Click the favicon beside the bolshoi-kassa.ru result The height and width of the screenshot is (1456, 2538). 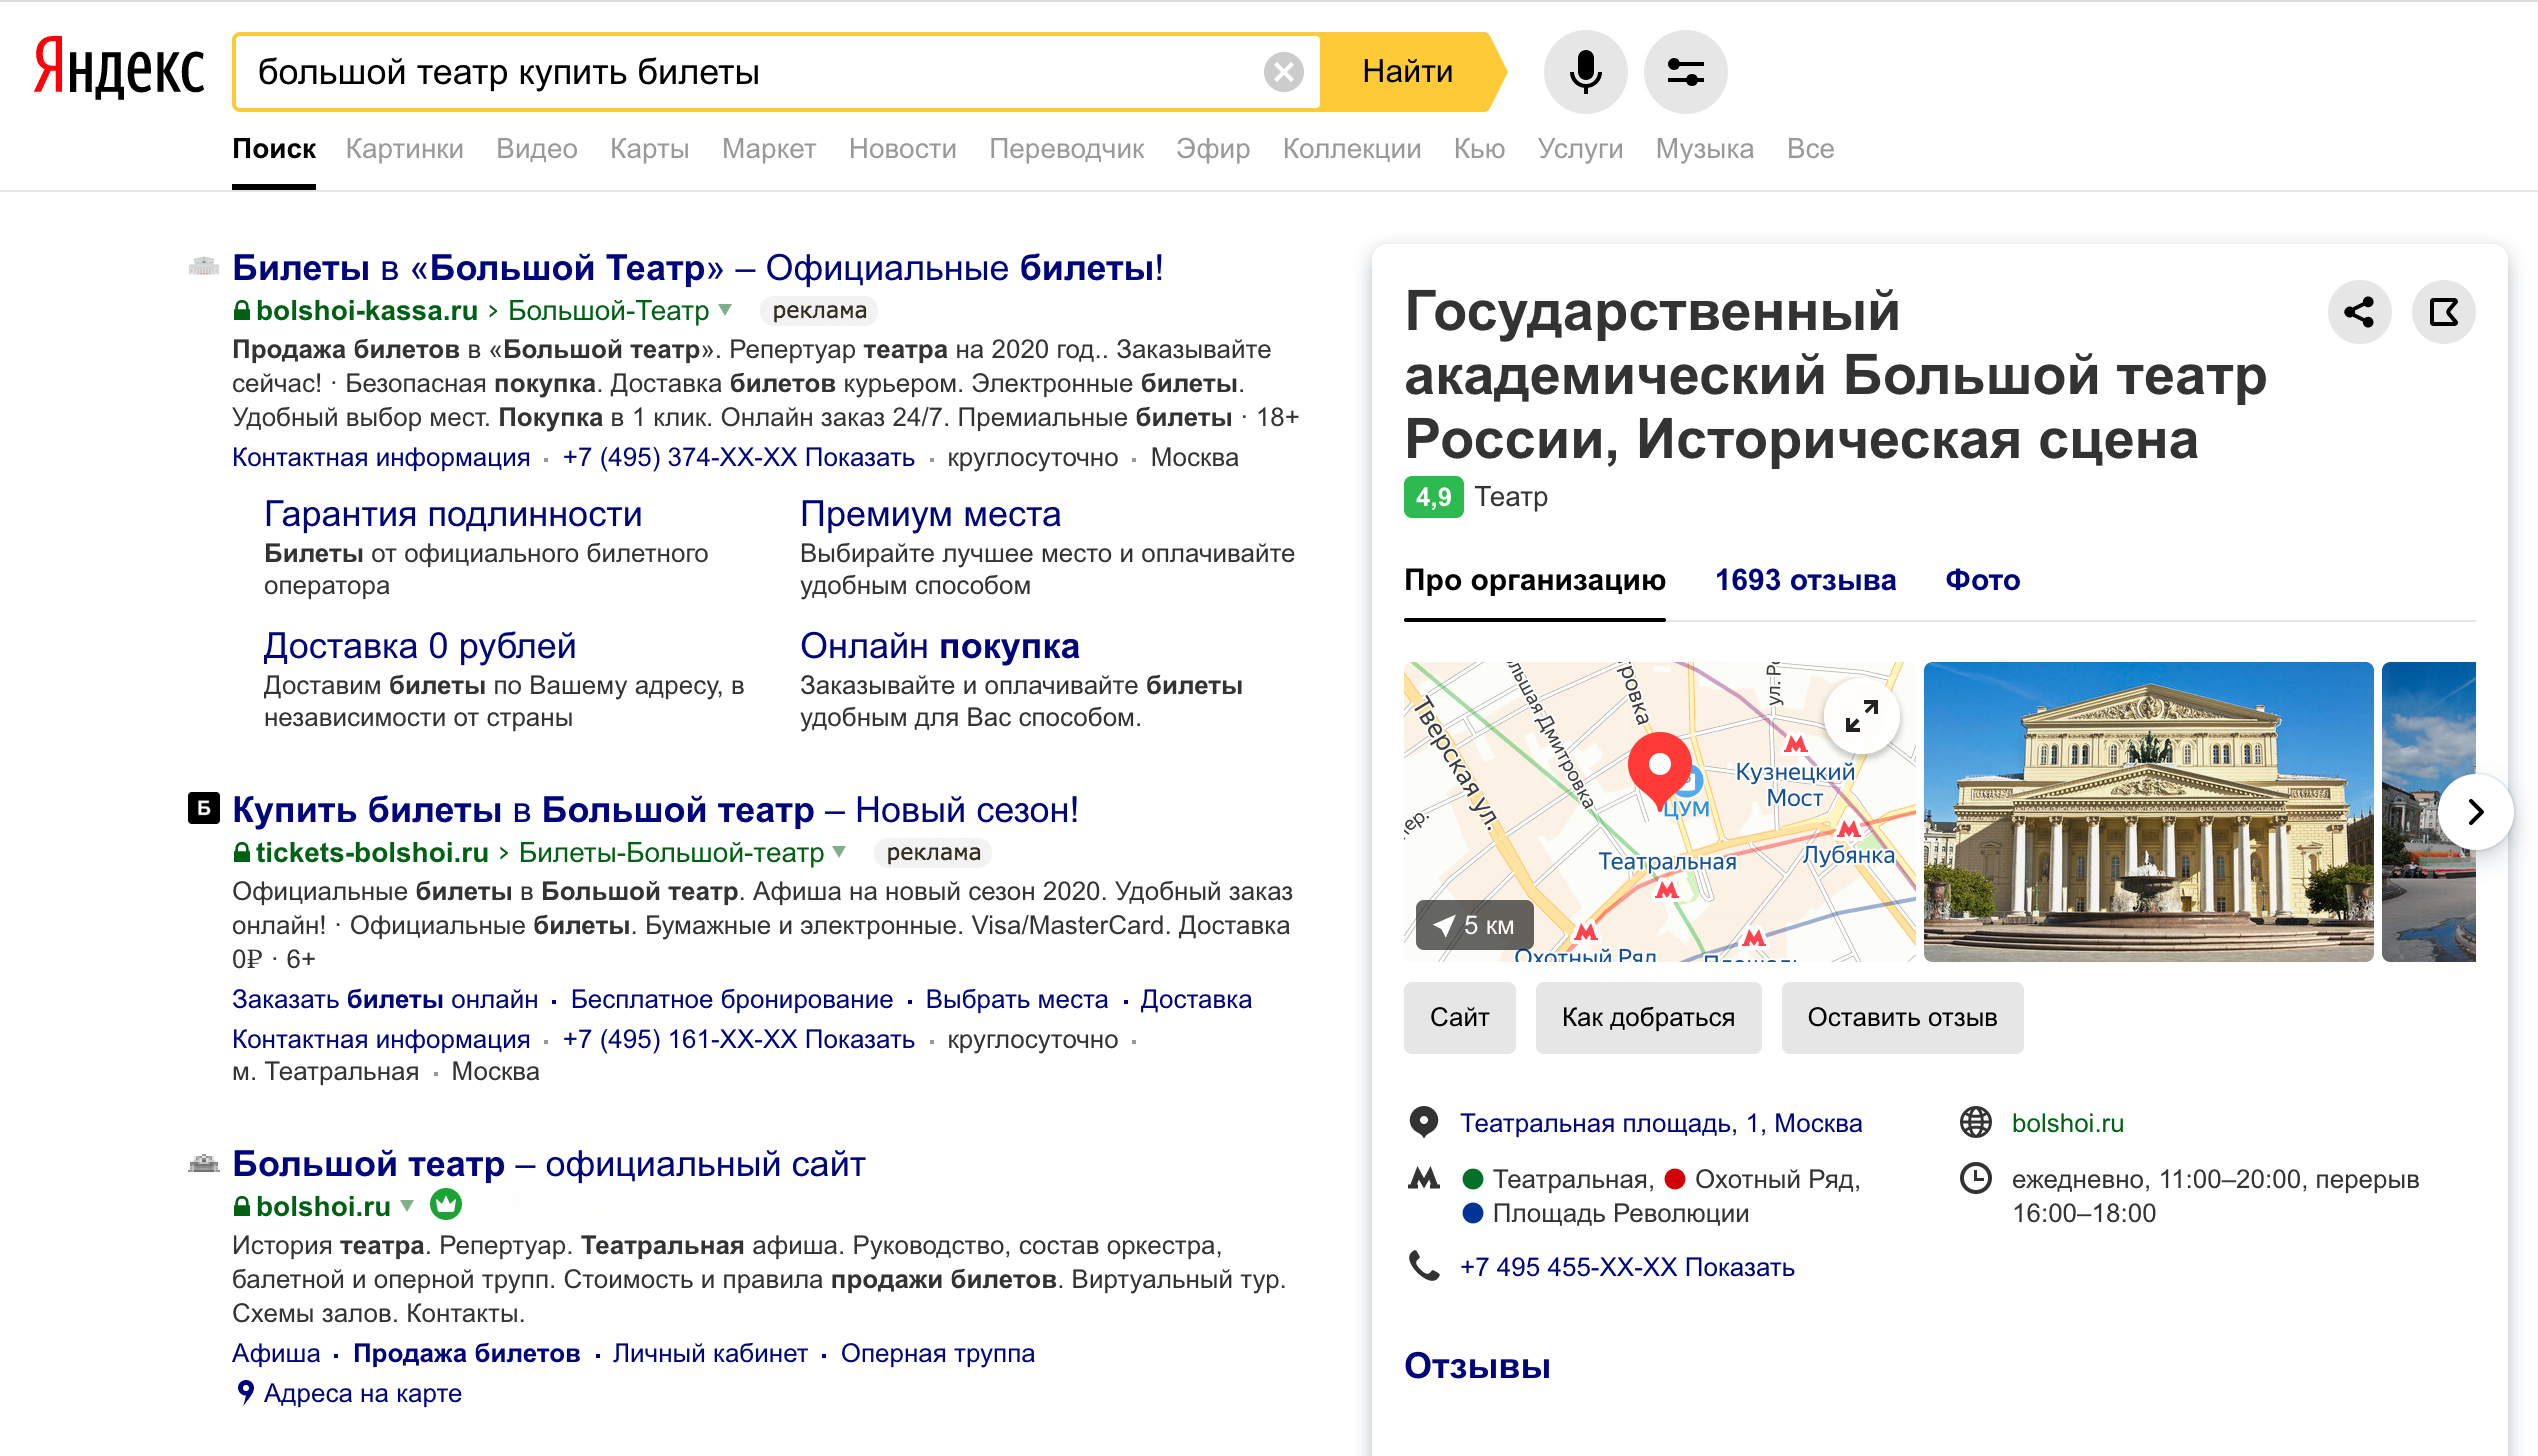[204, 266]
